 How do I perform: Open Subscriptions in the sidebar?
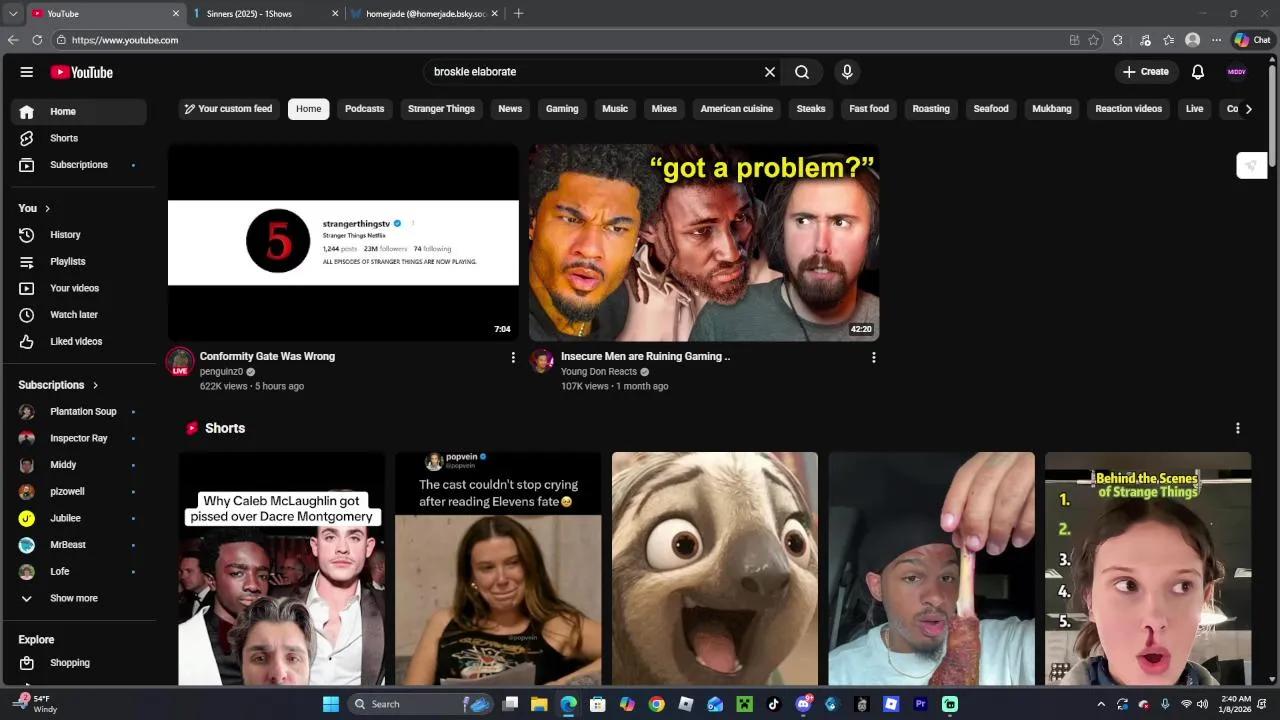coord(79,165)
